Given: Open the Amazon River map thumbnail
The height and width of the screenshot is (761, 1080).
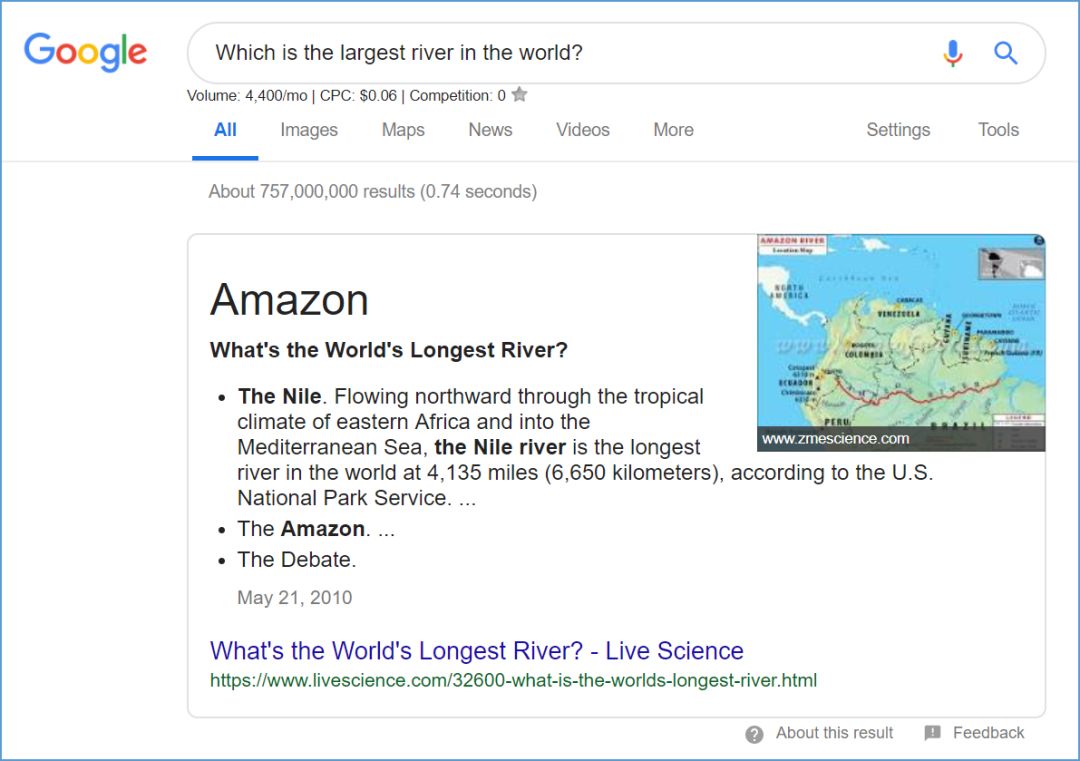Looking at the screenshot, I should tap(901, 342).
